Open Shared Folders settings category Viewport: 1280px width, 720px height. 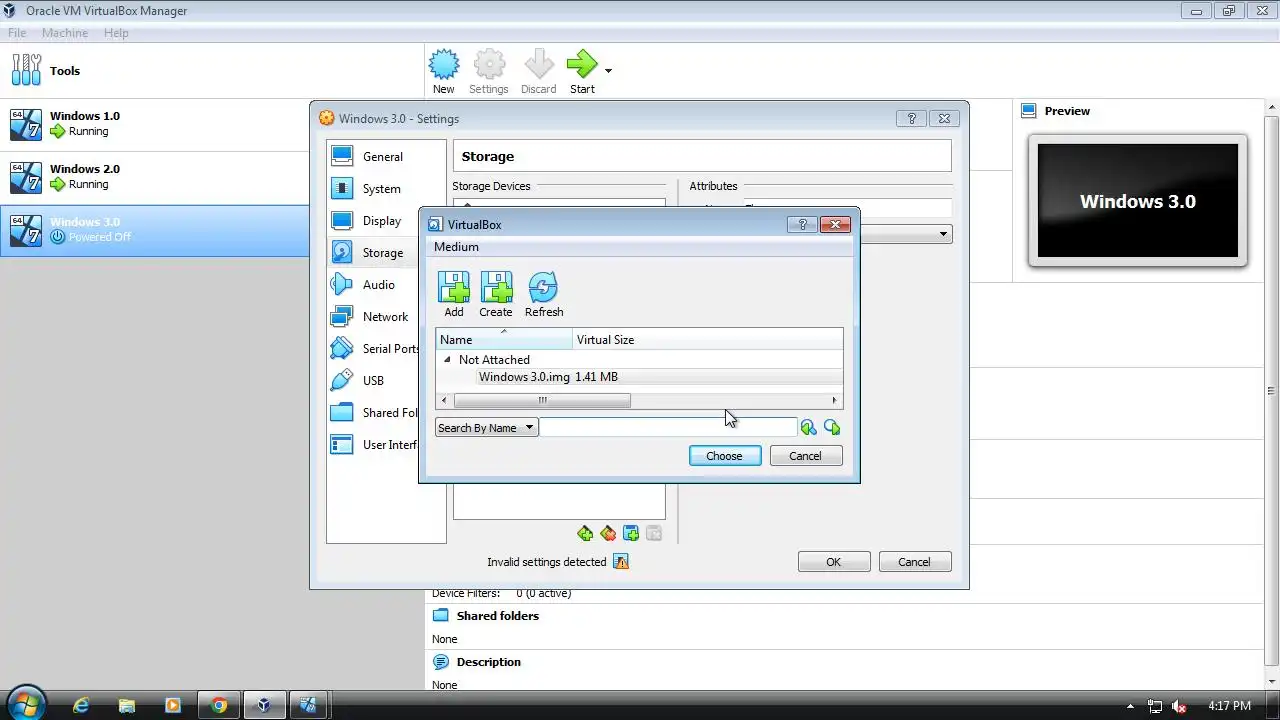(375, 412)
